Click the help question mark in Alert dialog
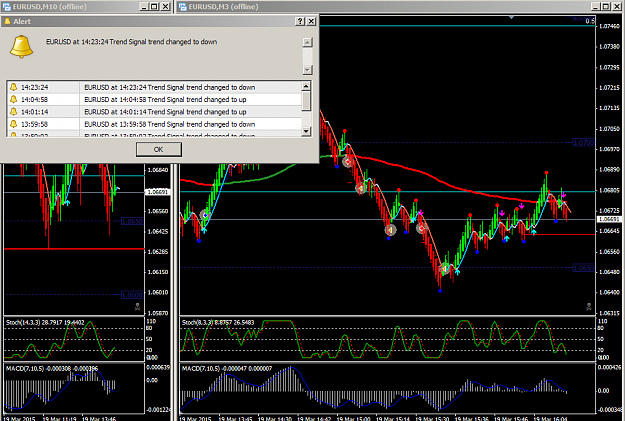This screenshot has width=625, height=421. [x=300, y=22]
